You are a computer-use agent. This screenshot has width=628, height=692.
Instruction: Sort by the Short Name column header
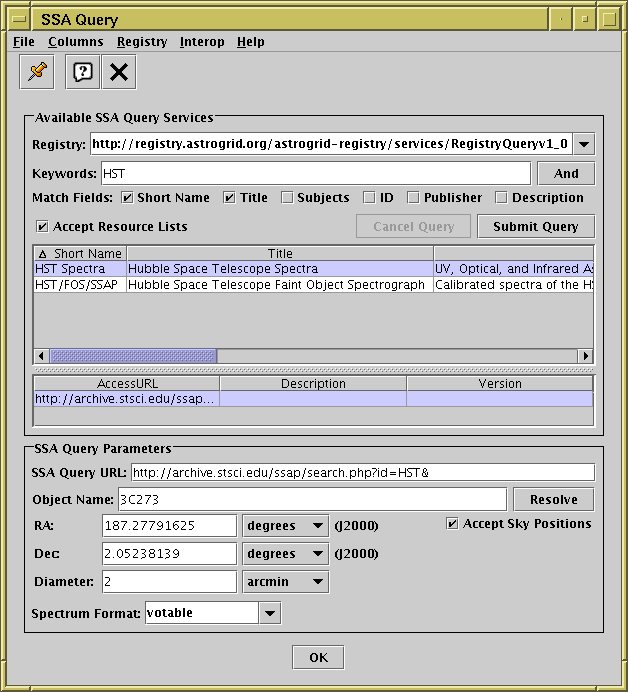80,254
